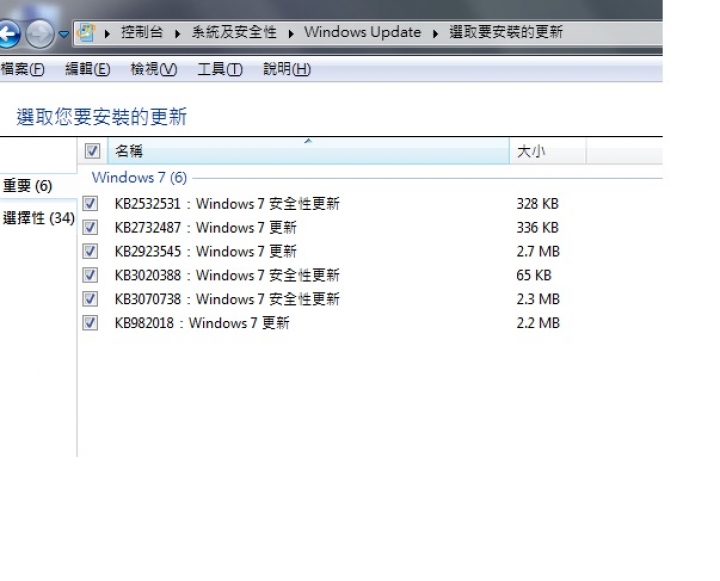Click the 2.7 MB size value

(538, 251)
